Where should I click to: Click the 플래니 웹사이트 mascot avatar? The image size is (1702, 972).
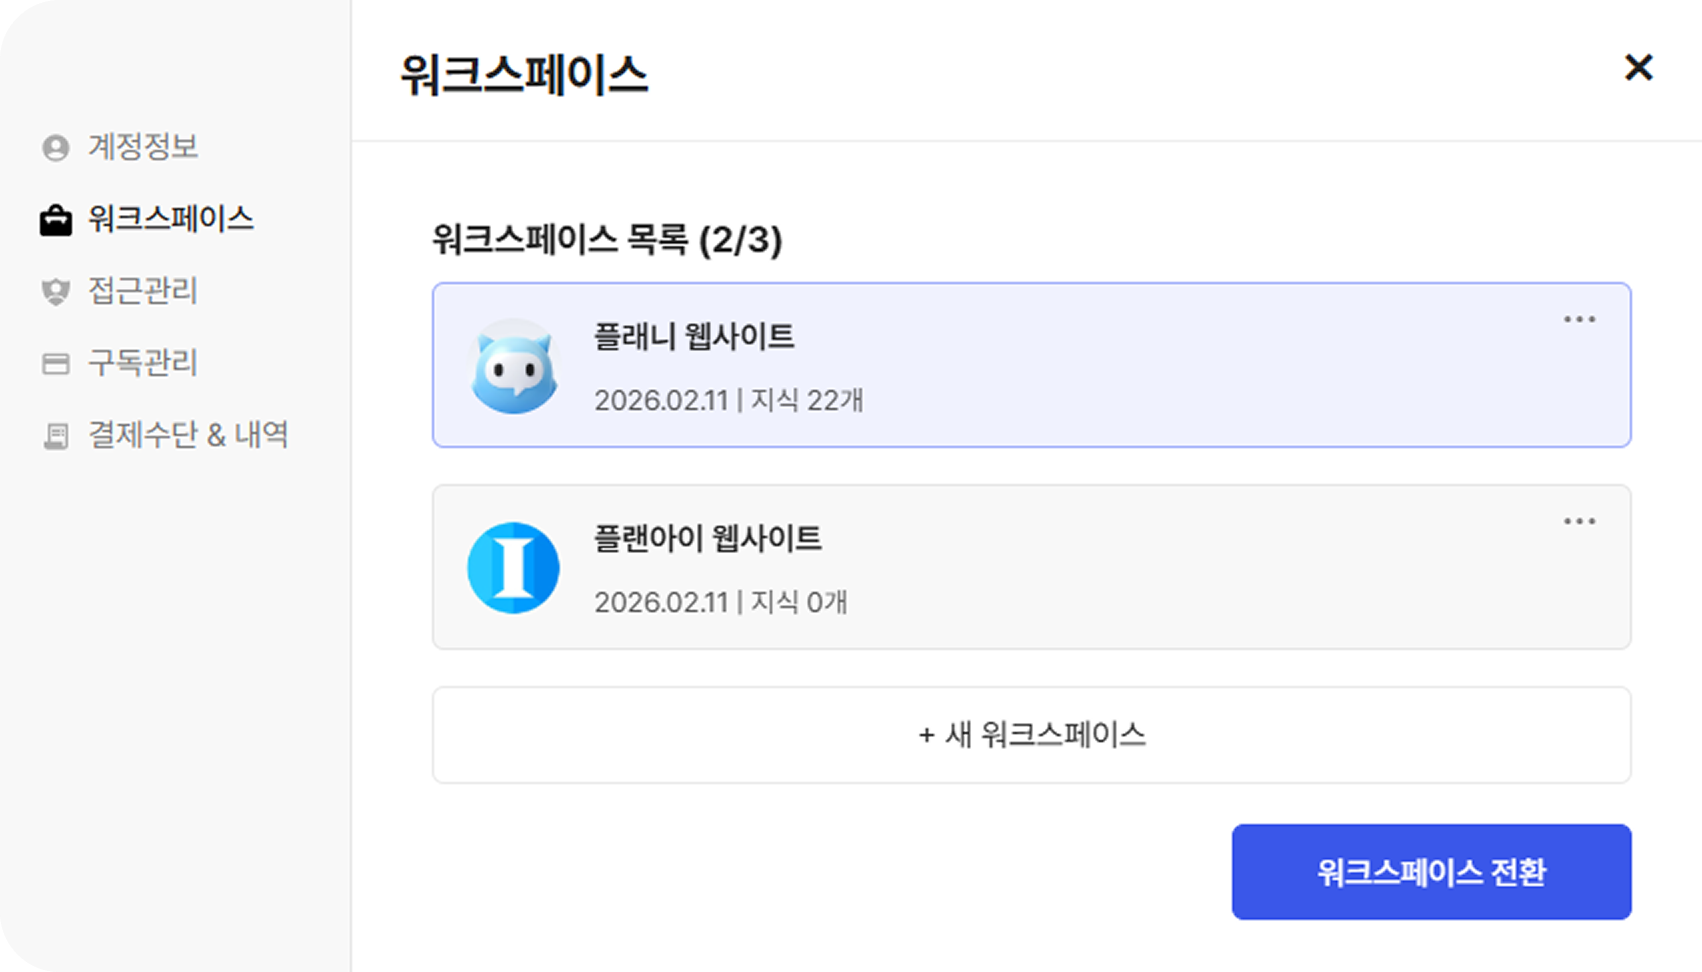click(x=513, y=366)
